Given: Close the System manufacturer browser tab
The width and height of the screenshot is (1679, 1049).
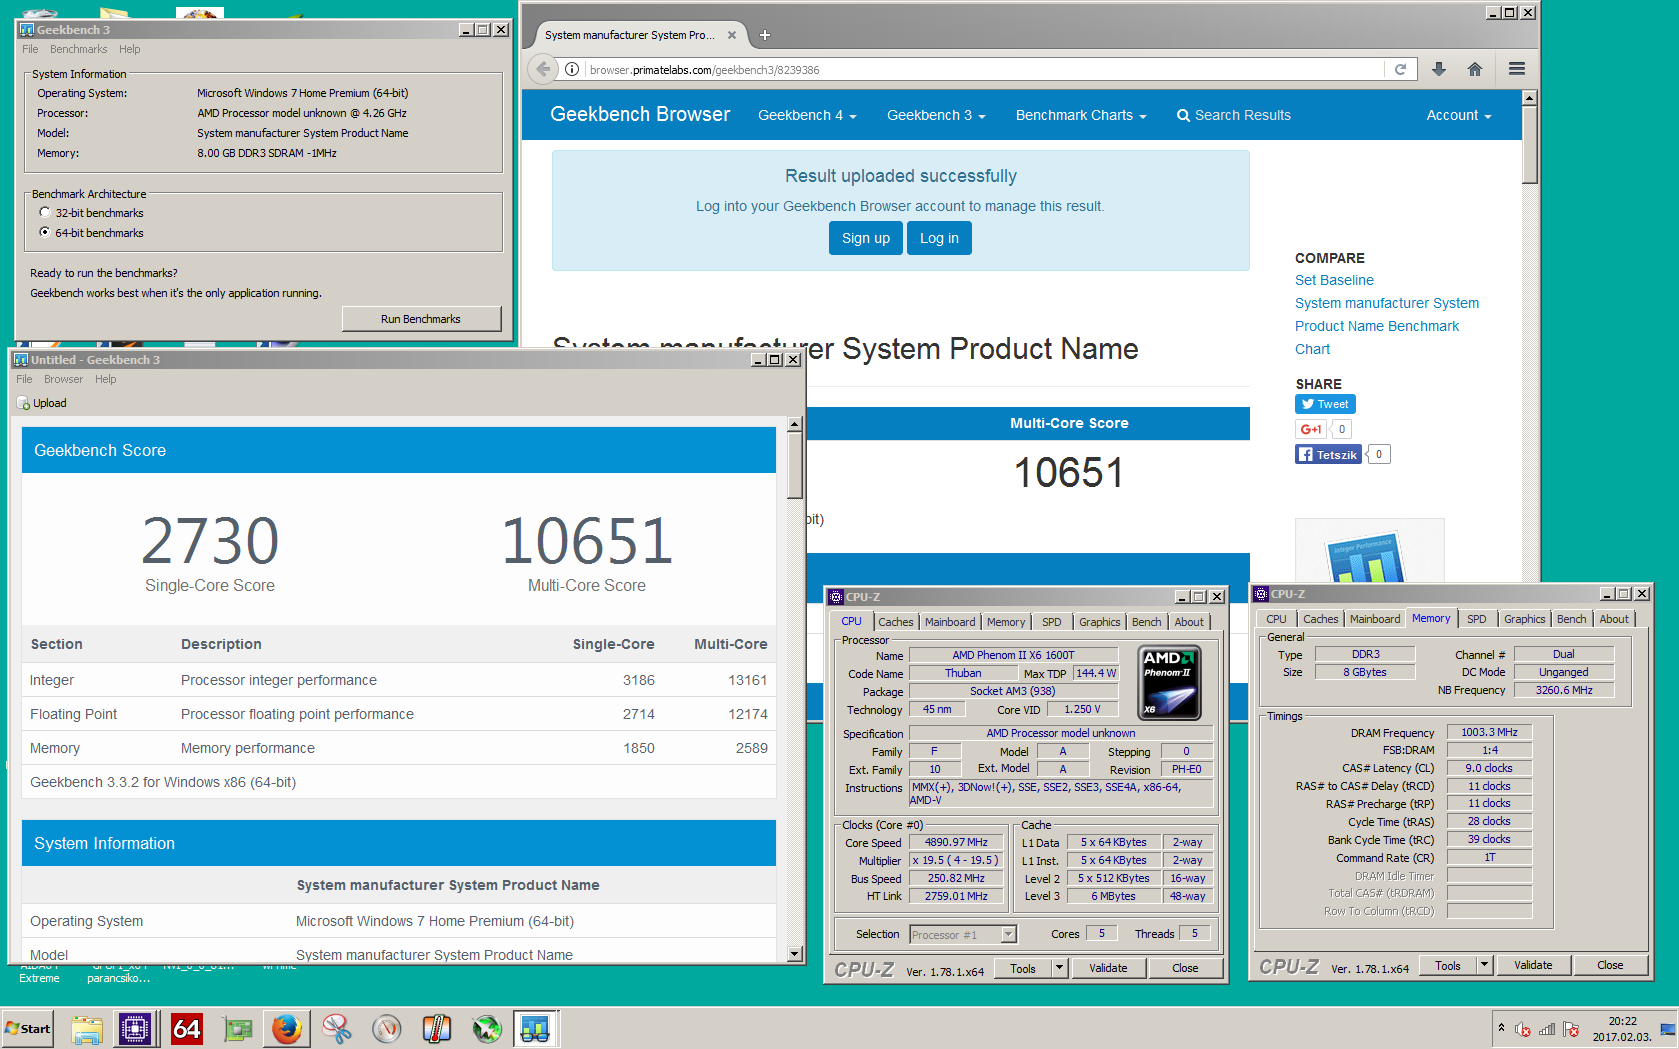Looking at the screenshot, I should [x=732, y=35].
